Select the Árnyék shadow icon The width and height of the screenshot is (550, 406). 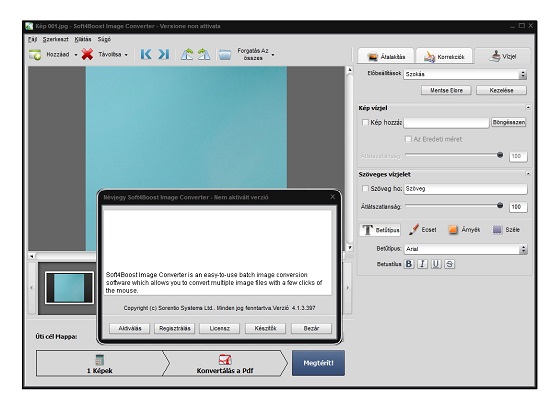pyautogui.click(x=453, y=229)
